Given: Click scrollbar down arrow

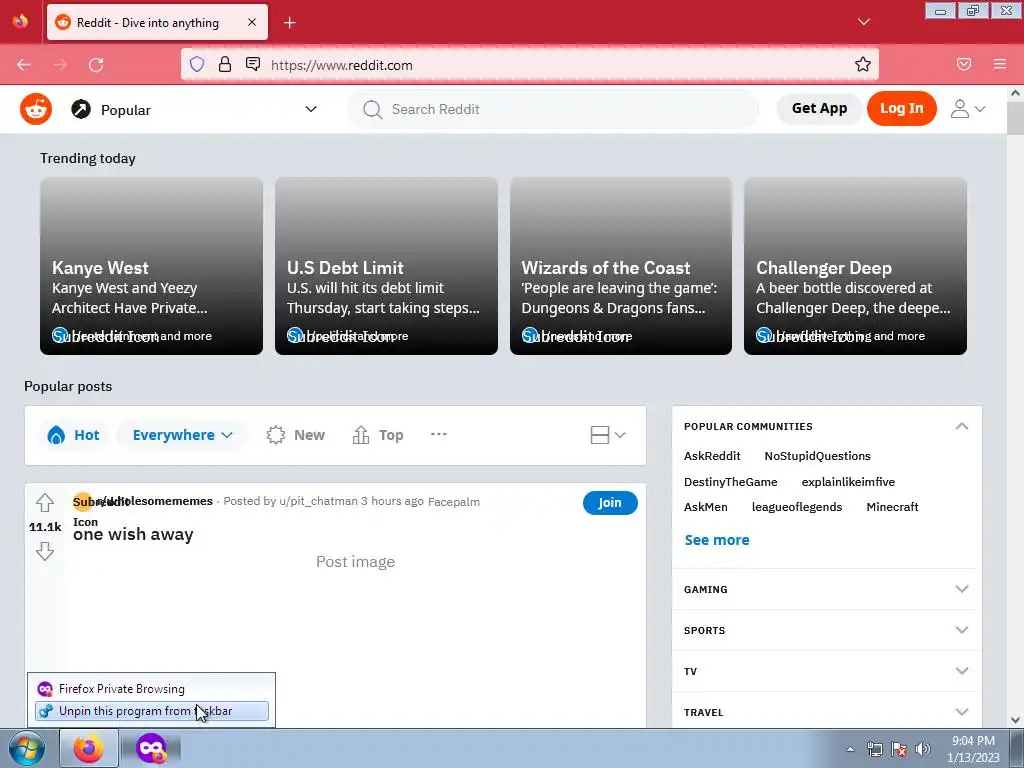Looking at the screenshot, I should (x=1015, y=720).
